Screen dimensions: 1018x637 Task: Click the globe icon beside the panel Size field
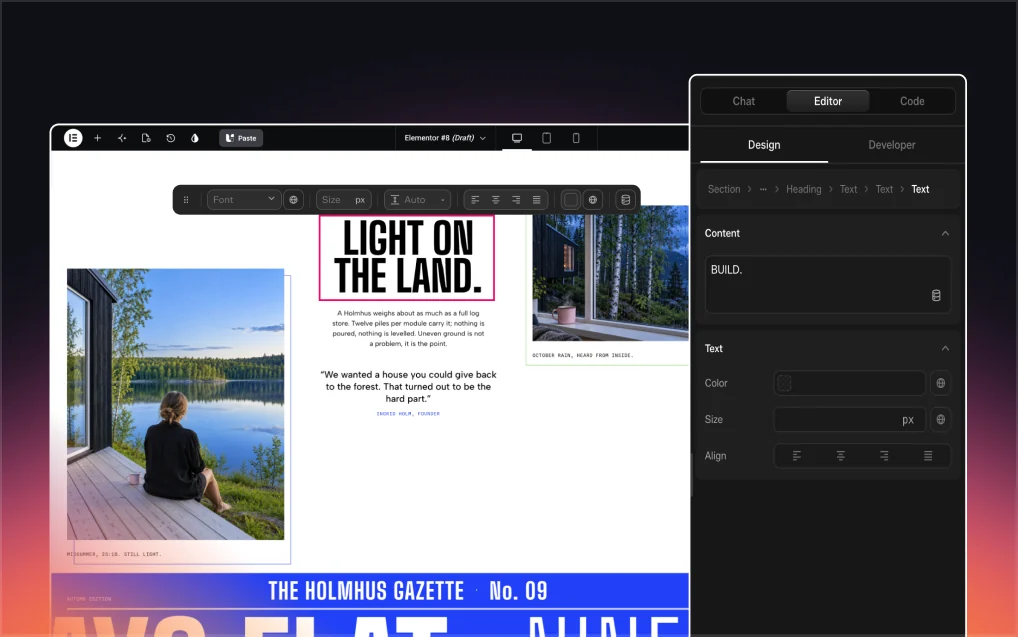point(941,419)
